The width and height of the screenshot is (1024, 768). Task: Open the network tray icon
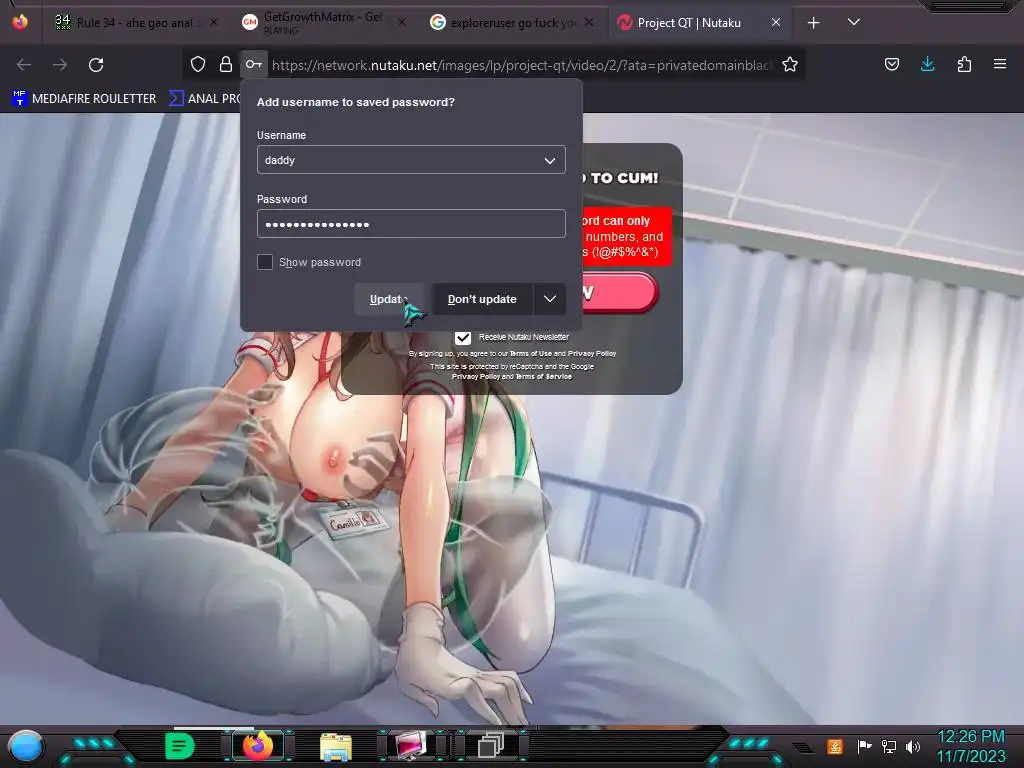[x=888, y=746]
